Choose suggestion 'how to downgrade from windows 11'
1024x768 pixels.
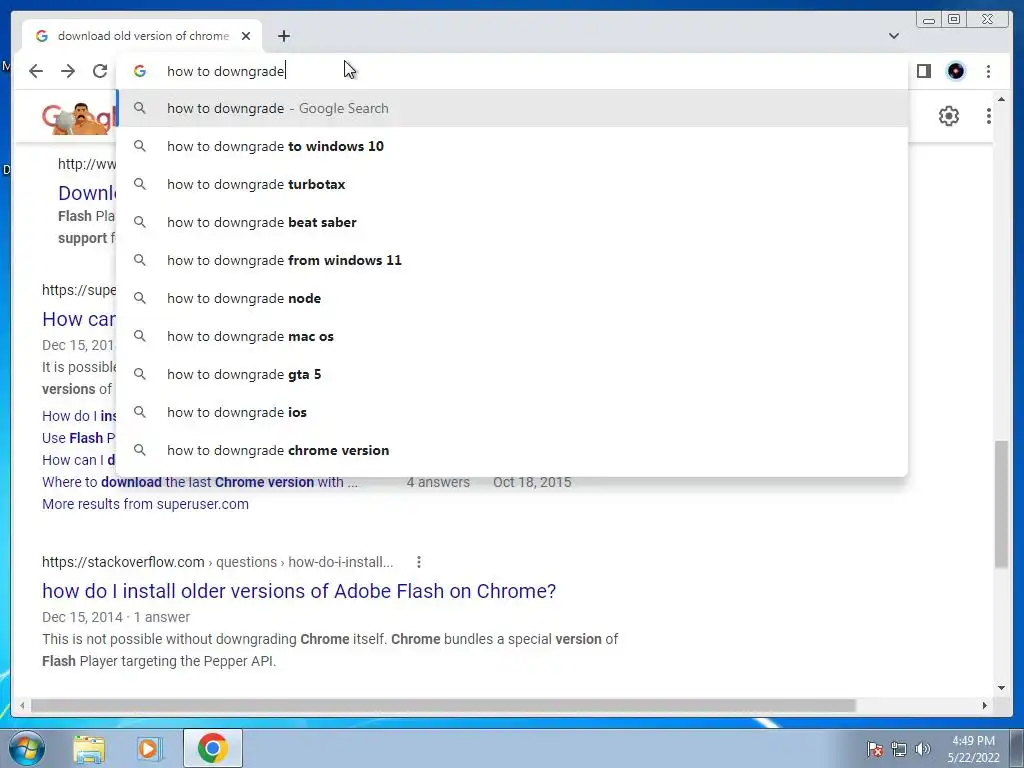(512, 260)
